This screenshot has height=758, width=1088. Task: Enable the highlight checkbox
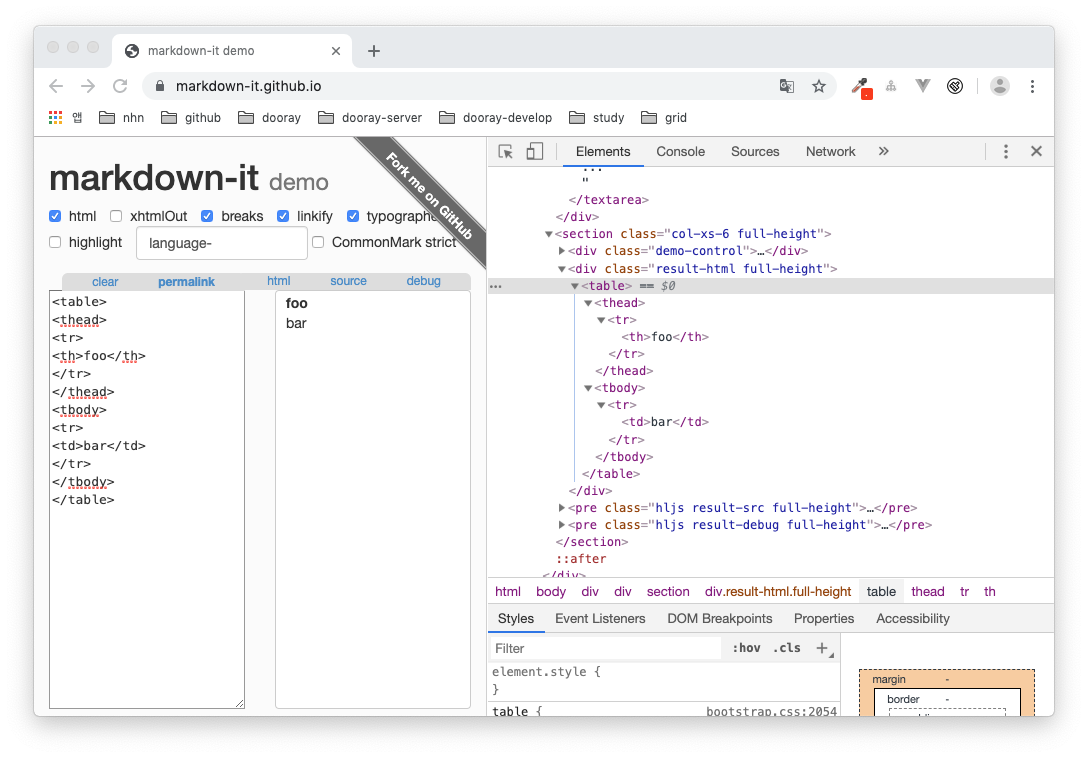[56, 242]
